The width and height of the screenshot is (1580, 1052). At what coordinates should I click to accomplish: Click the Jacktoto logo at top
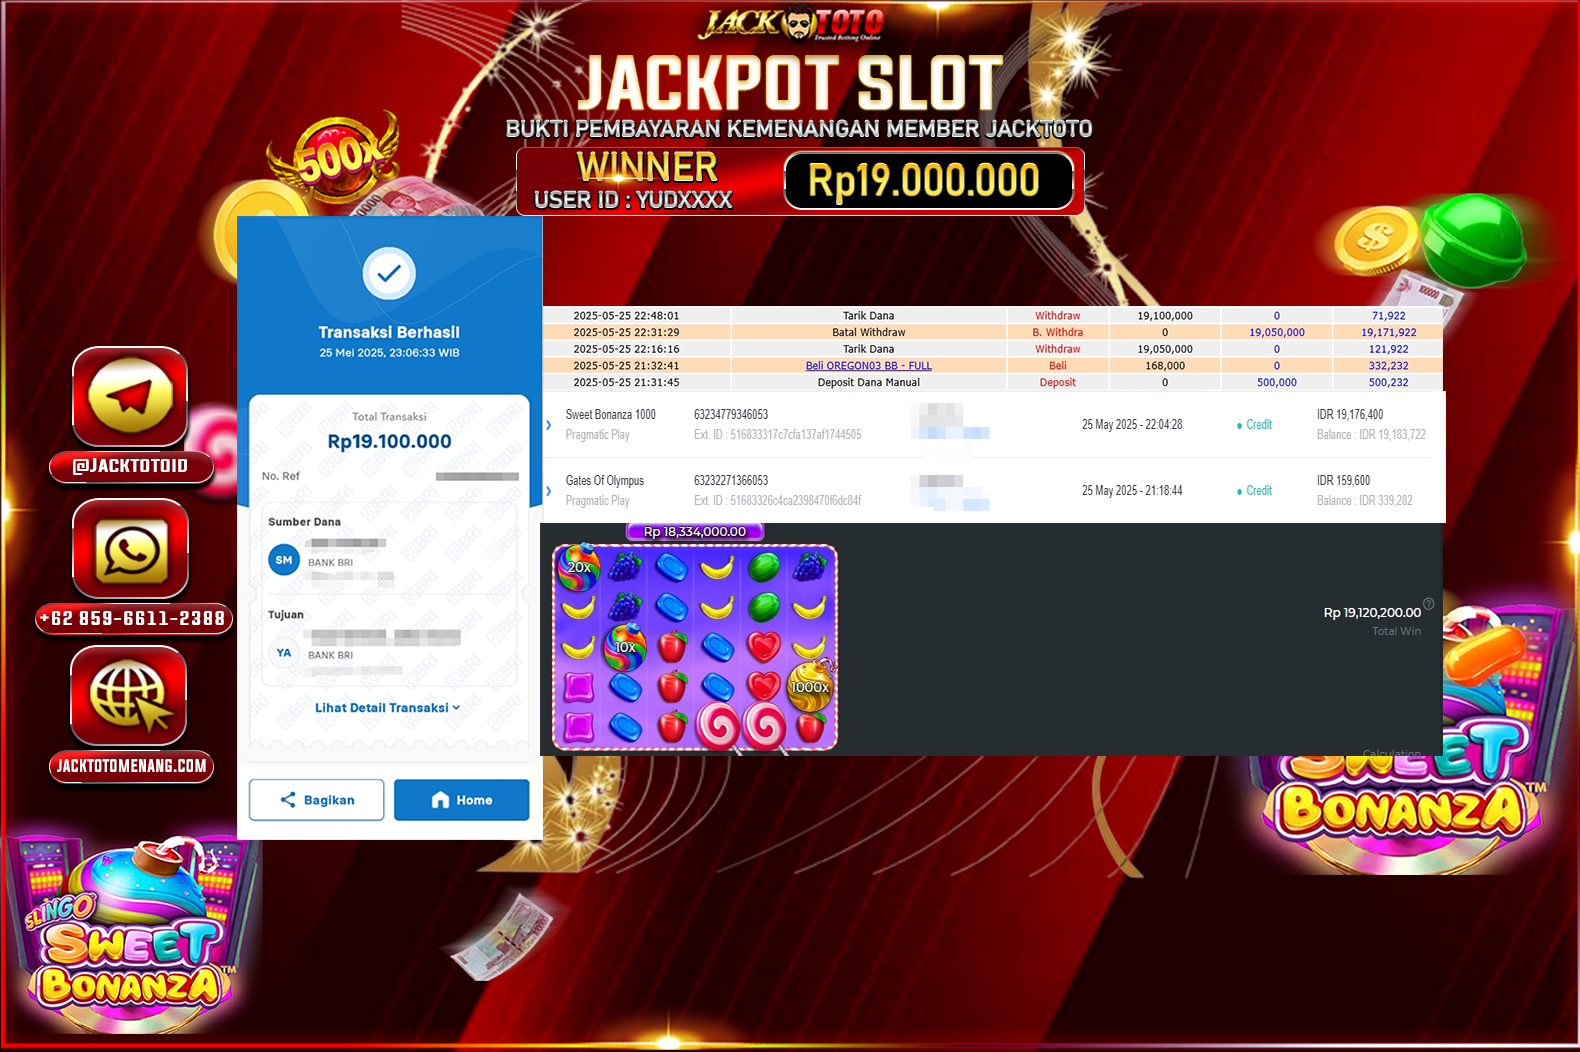791,24
